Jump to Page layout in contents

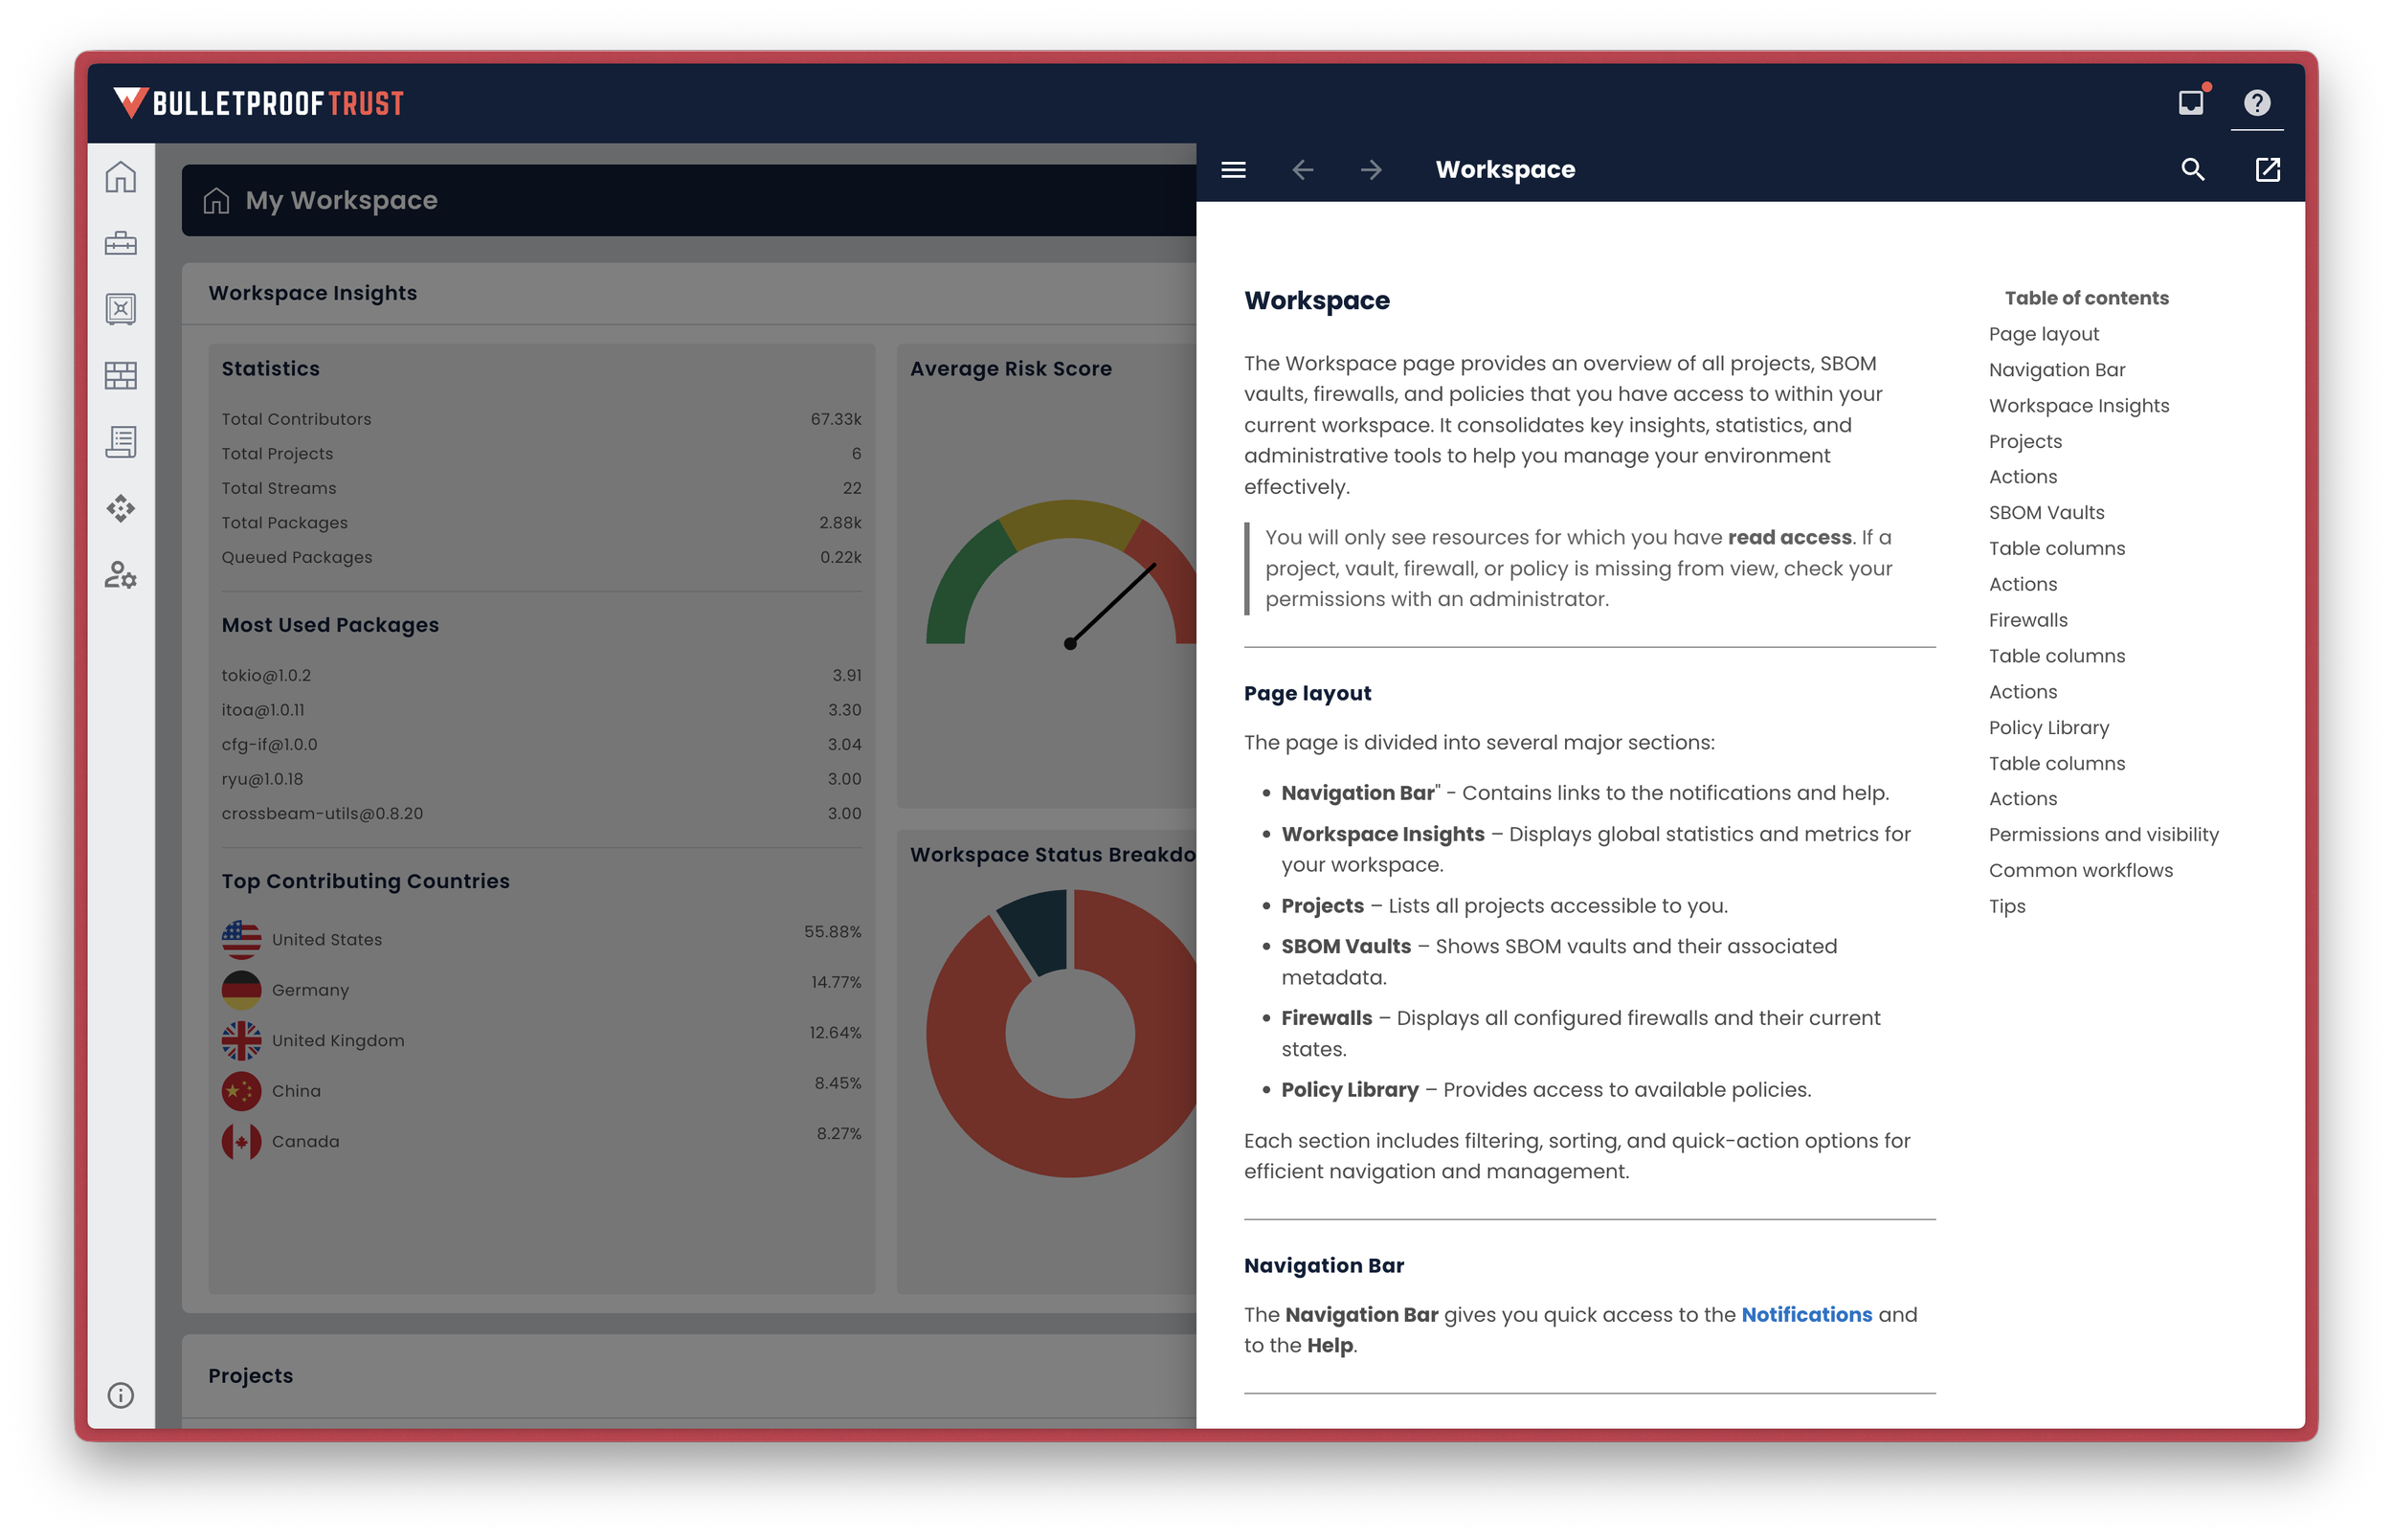(2043, 334)
